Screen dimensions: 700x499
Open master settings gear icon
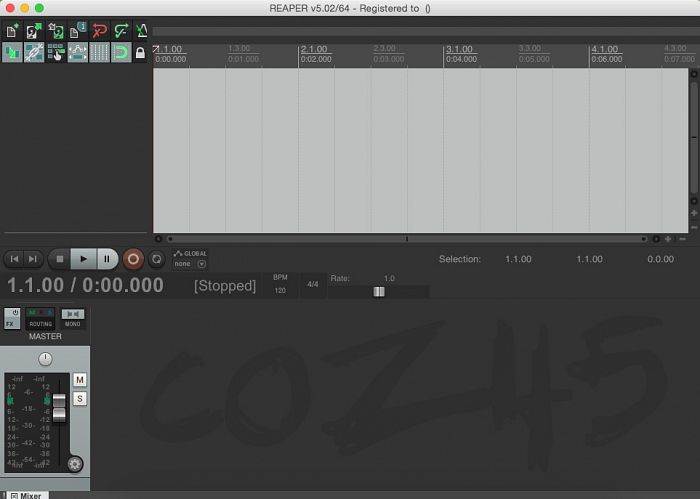[x=75, y=464]
